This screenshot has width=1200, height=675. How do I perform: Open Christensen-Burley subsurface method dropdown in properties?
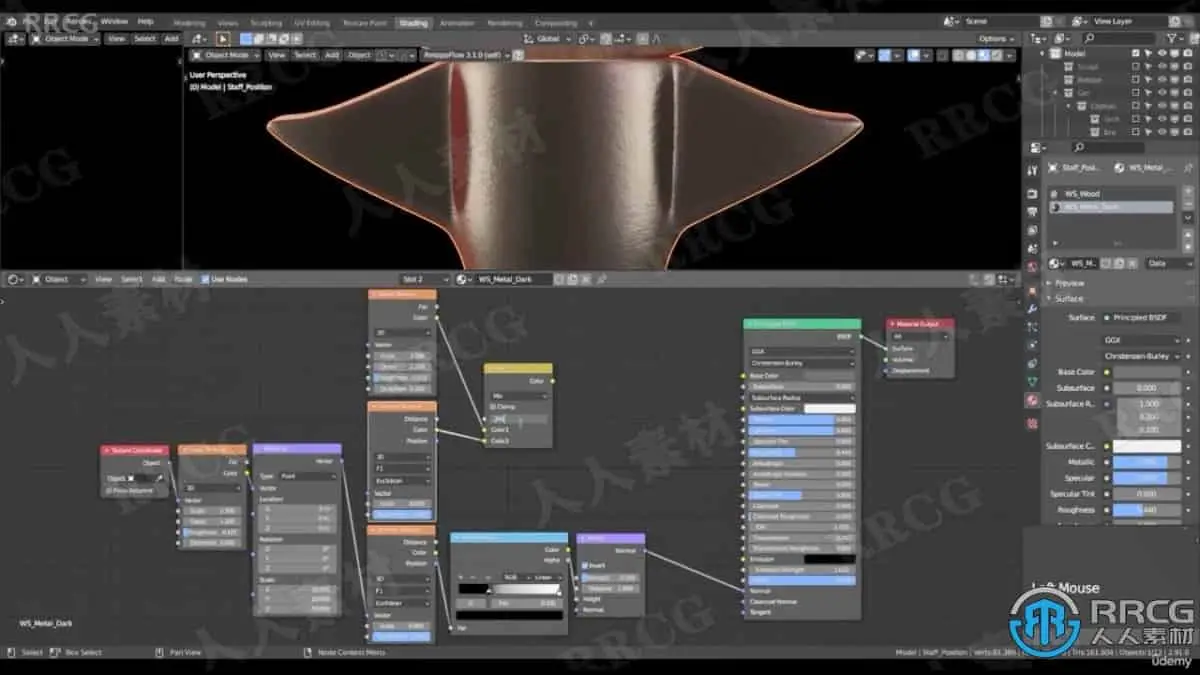1140,355
